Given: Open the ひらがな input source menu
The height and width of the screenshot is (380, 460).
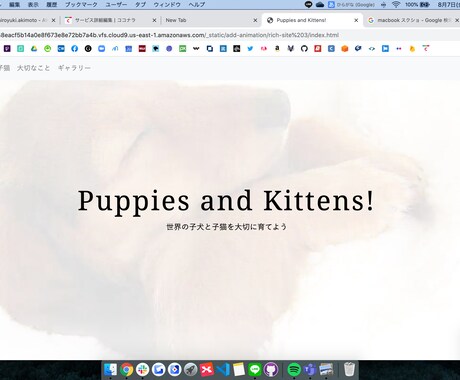Looking at the screenshot, I should (x=351, y=4).
